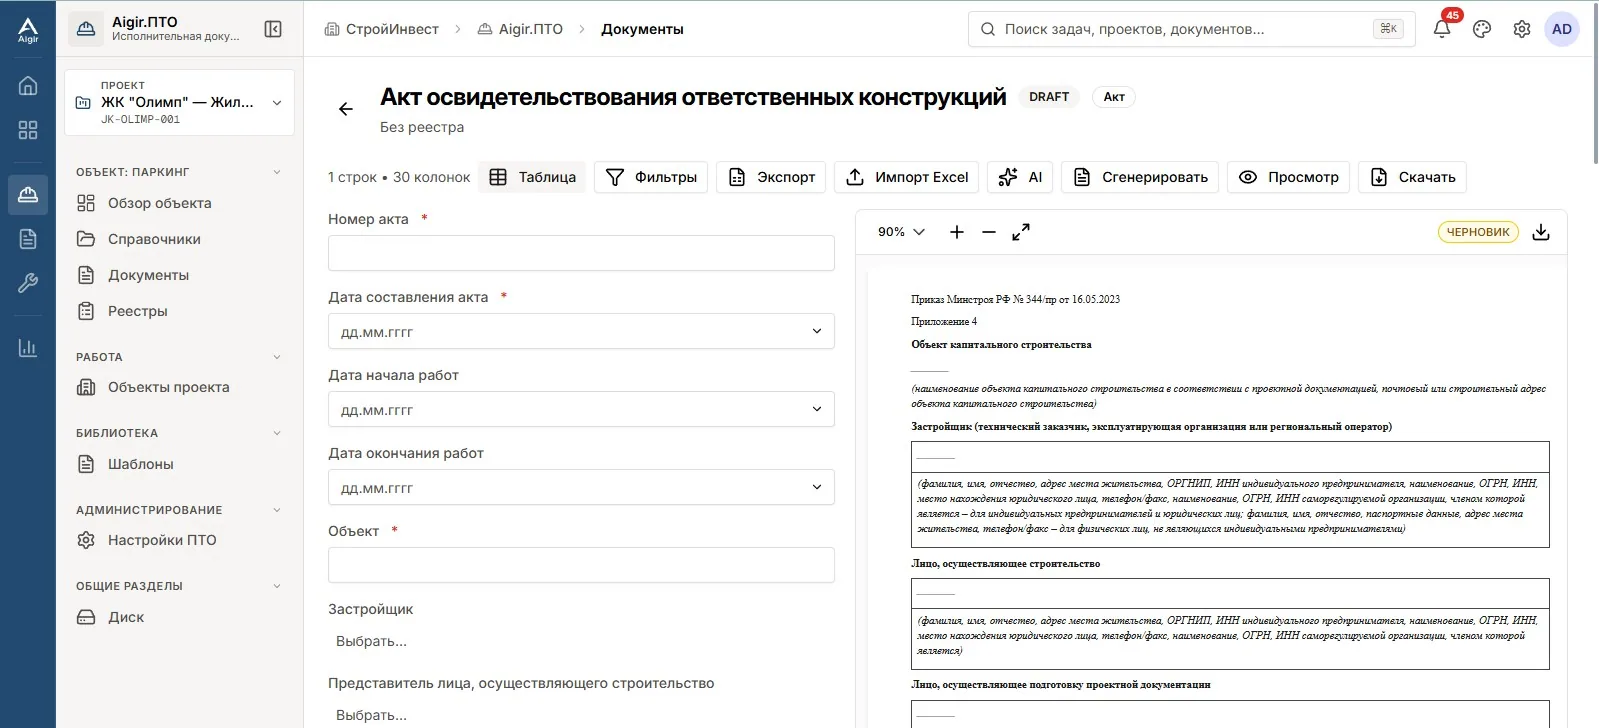1599x728 pixels.
Task: Open the dashboard grid icon in rail
Action: click(x=28, y=130)
